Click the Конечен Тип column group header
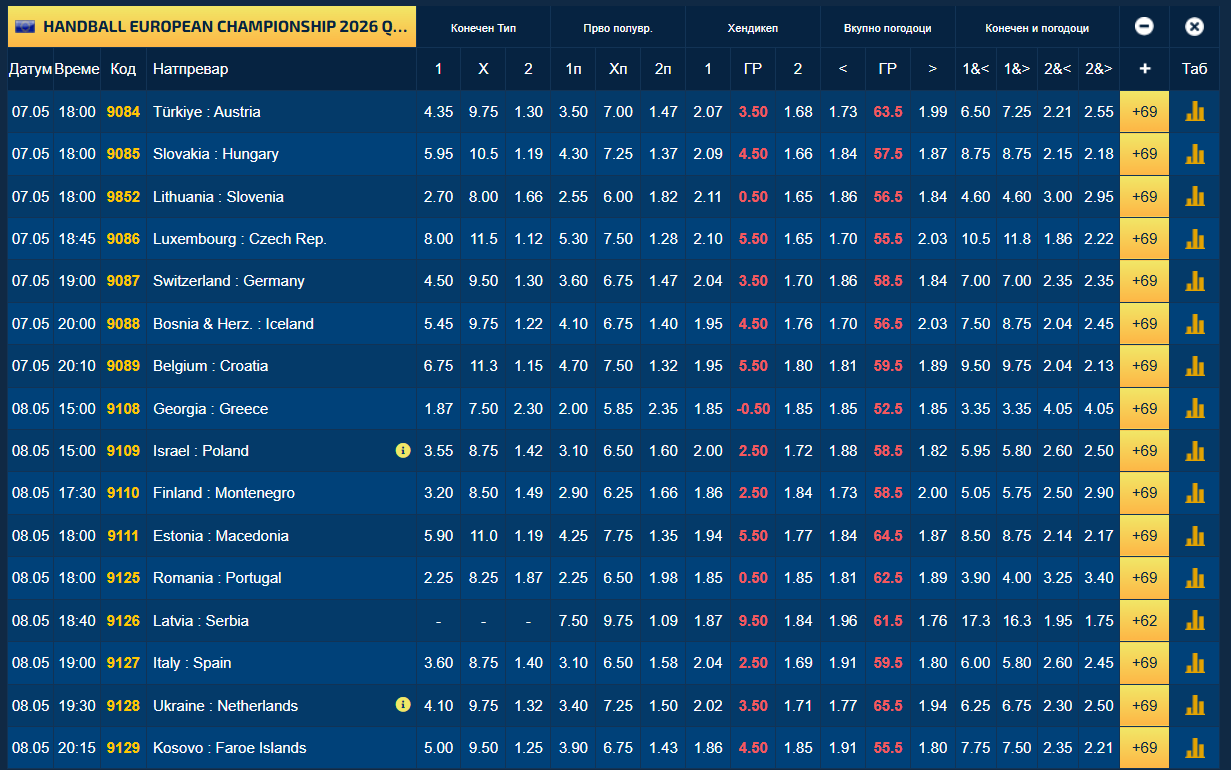 (484, 28)
